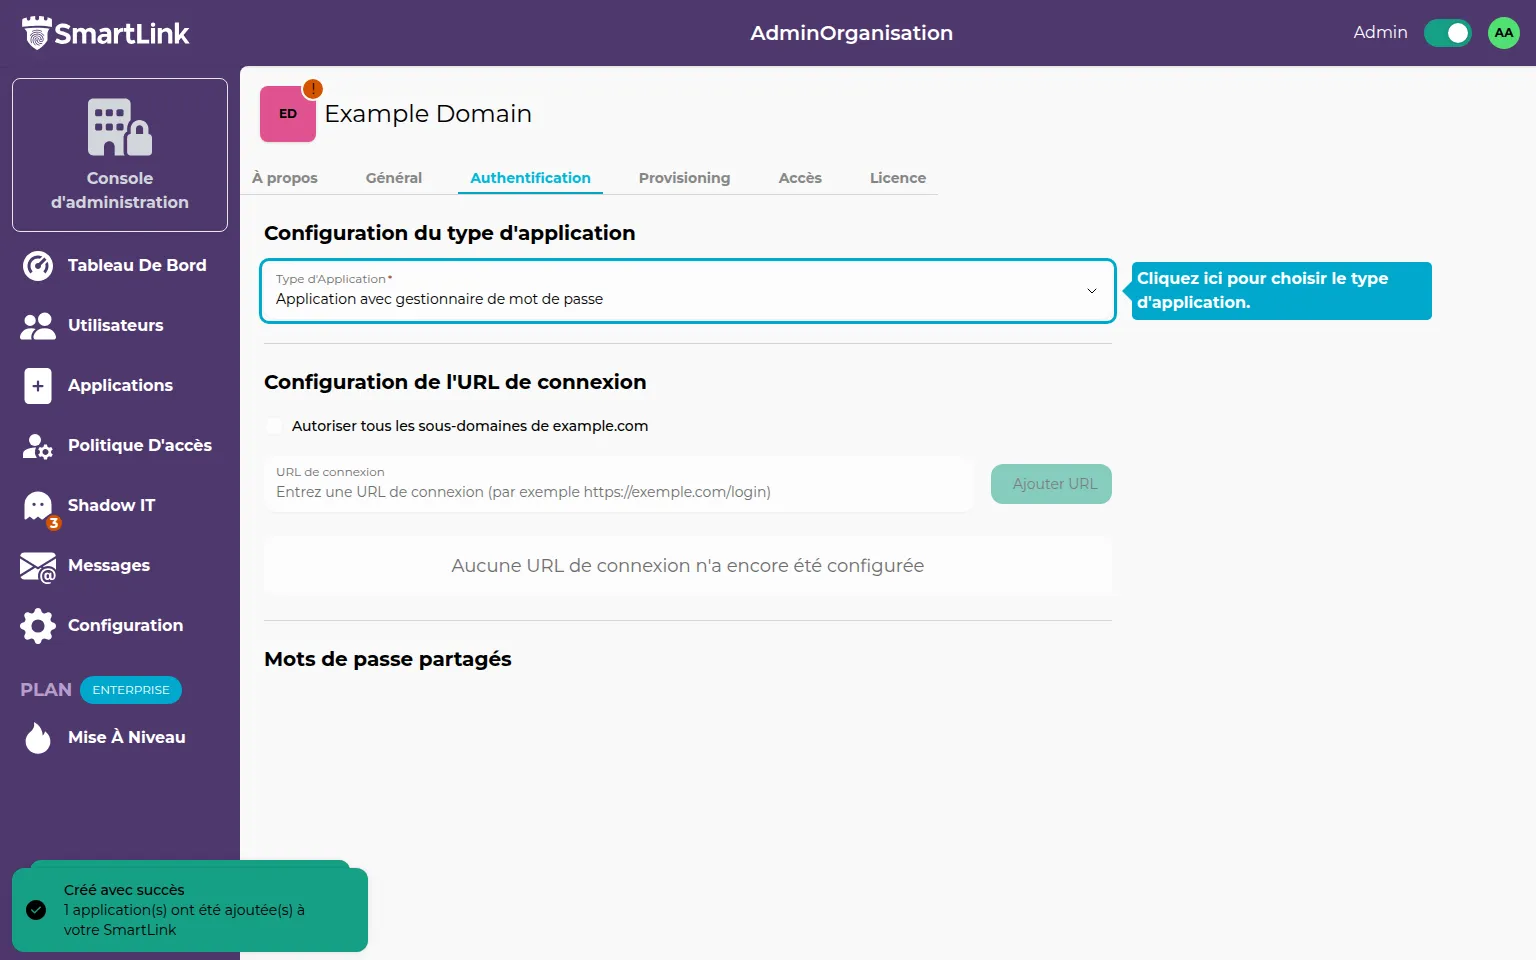
Task: Click the Mise À Niveau flame icon
Action: click(38, 738)
